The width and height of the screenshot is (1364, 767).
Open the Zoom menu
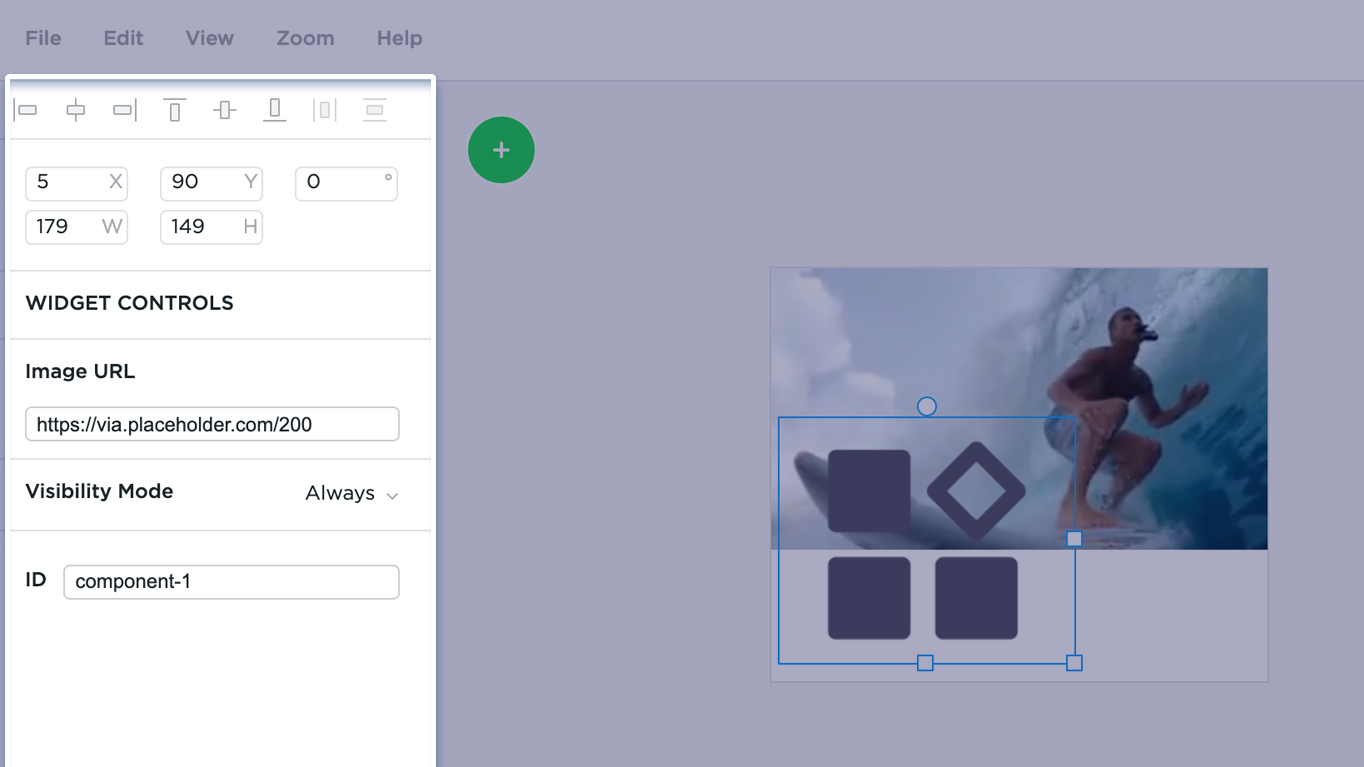(x=305, y=38)
